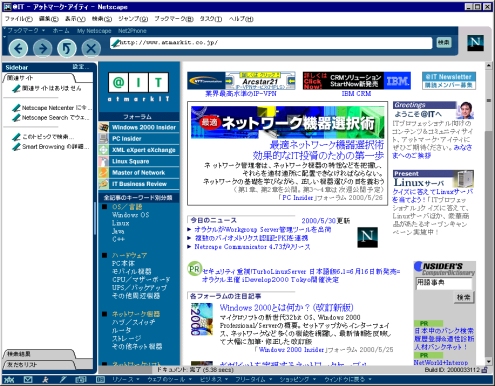Click the @IT atmarkIT logo
This screenshot has height=386, width=495.
point(139,87)
